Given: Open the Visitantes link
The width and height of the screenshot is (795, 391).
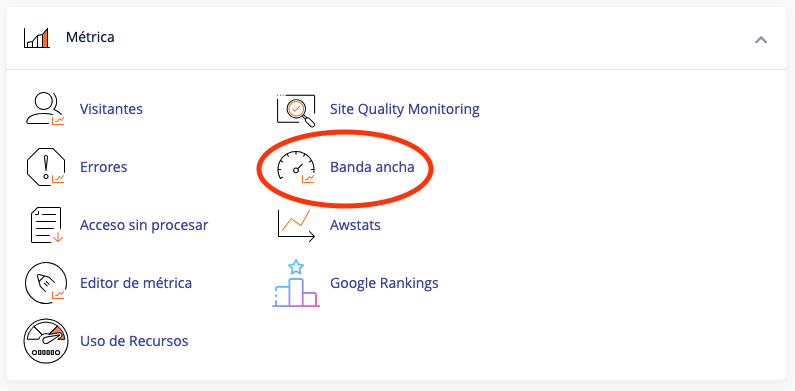Looking at the screenshot, I should pos(111,109).
